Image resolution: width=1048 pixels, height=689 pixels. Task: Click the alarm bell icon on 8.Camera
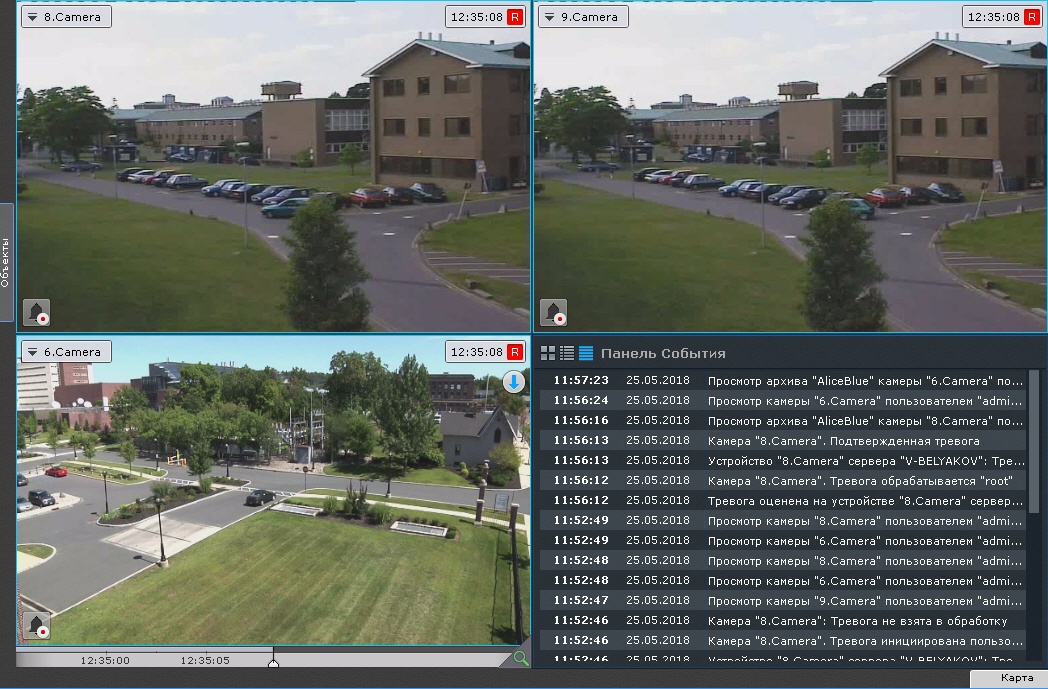tap(37, 312)
